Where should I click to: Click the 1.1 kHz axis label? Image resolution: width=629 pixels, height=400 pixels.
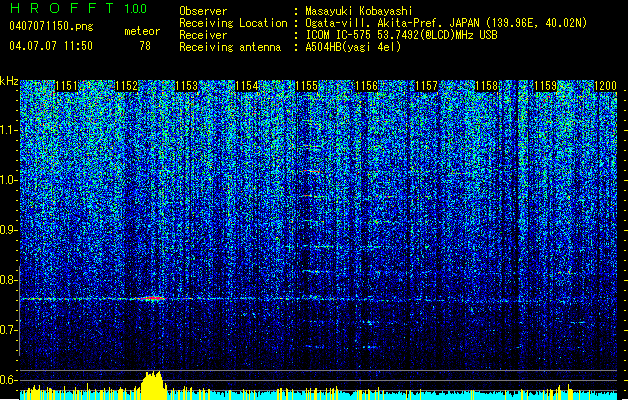point(9,130)
